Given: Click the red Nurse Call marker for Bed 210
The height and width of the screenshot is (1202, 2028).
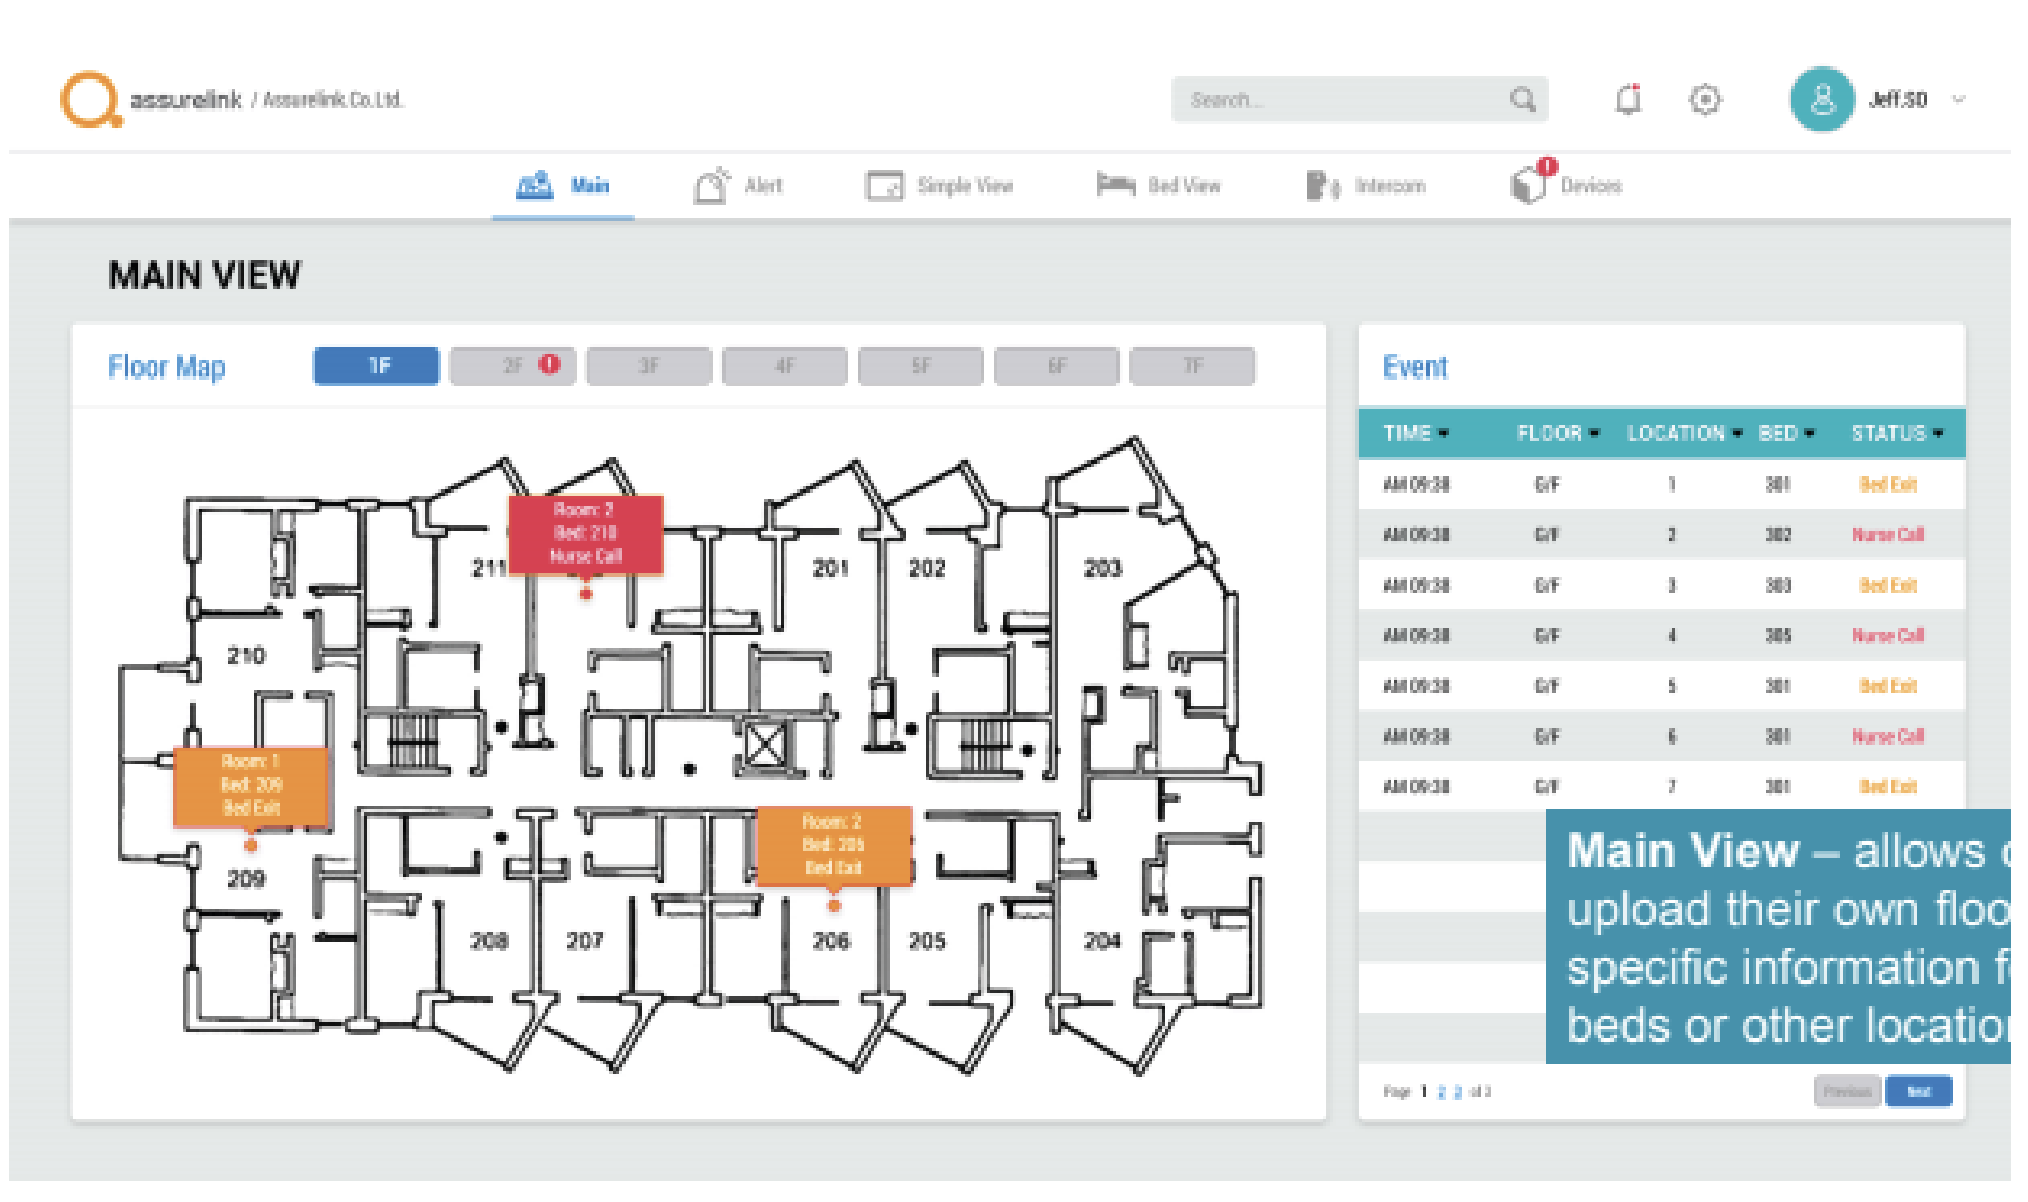Looking at the screenshot, I should (586, 534).
